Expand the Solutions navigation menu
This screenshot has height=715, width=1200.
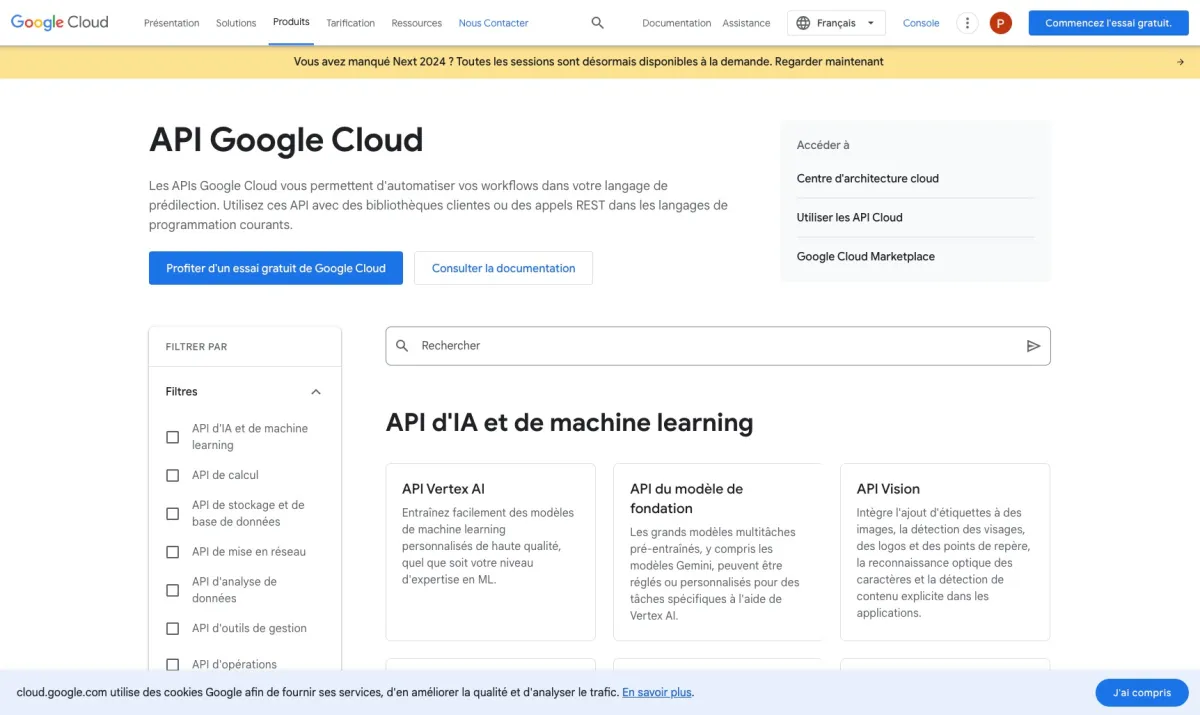coord(236,23)
